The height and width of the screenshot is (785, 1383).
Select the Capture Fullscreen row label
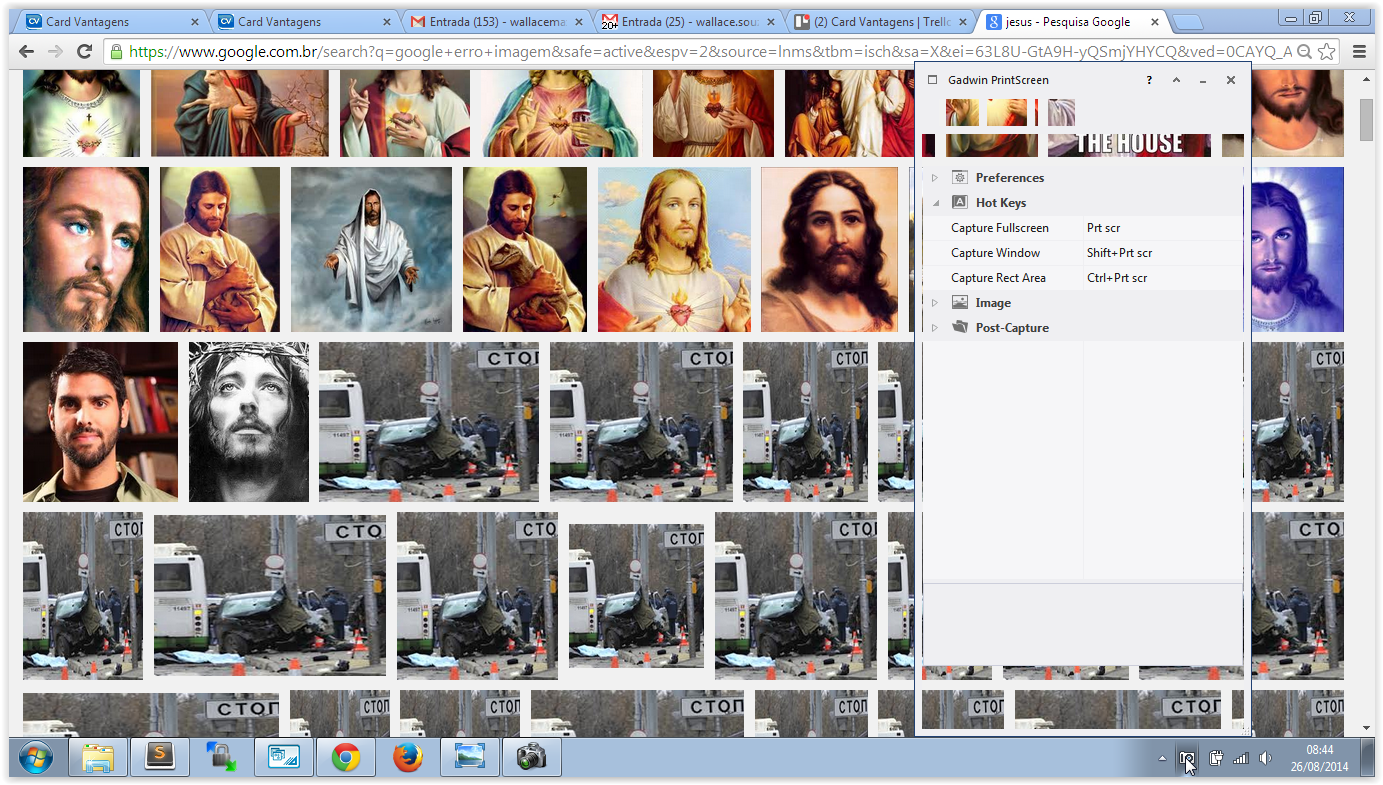pos(999,228)
